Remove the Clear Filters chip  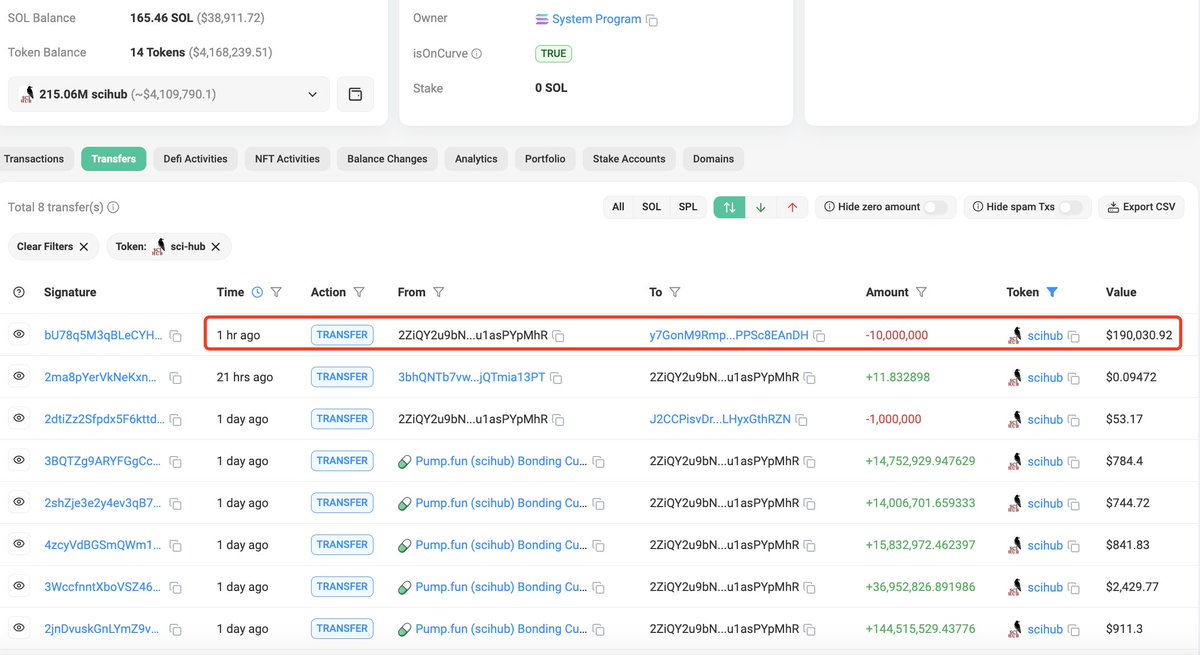coord(83,246)
